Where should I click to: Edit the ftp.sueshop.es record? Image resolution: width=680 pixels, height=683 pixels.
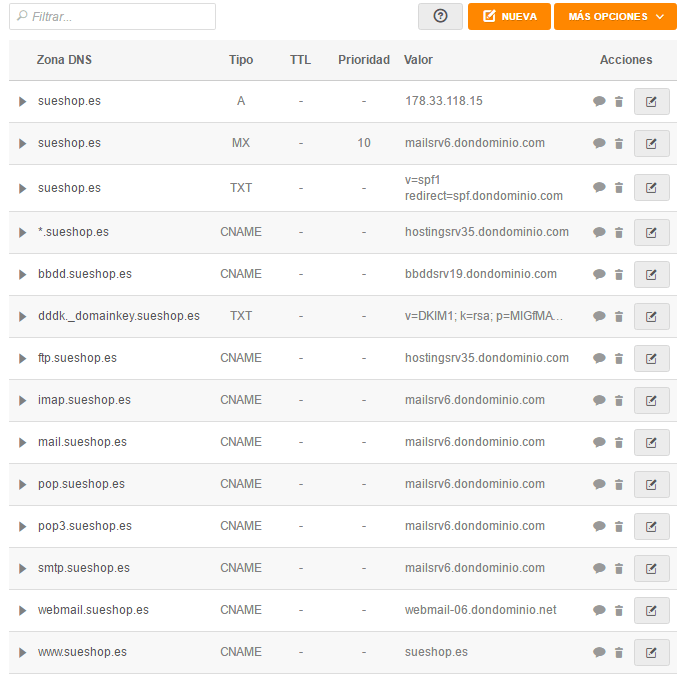coord(651,358)
